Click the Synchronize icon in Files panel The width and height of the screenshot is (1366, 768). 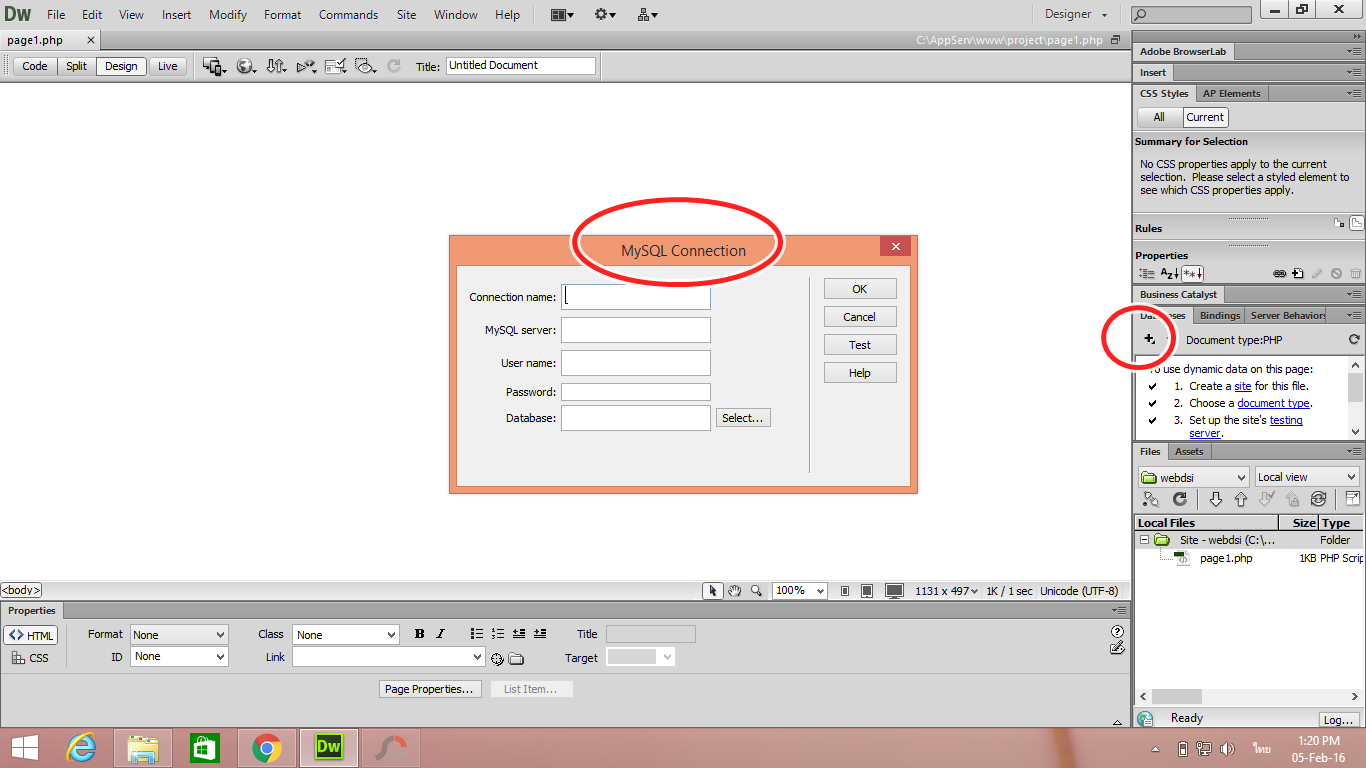coord(1318,499)
